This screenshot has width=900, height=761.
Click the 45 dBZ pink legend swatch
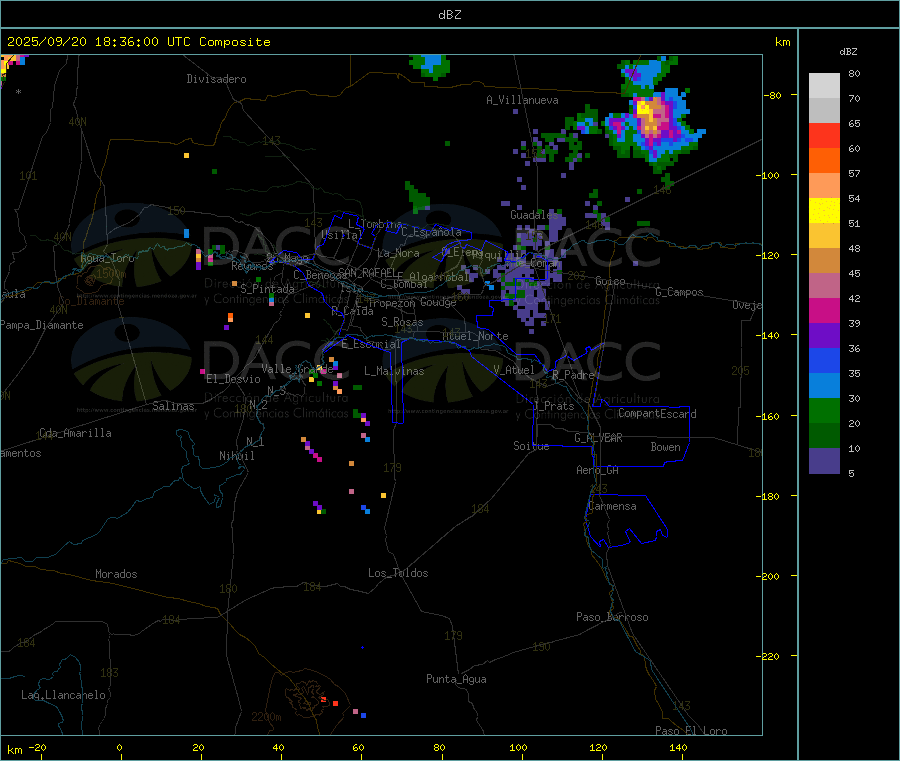tap(824, 286)
